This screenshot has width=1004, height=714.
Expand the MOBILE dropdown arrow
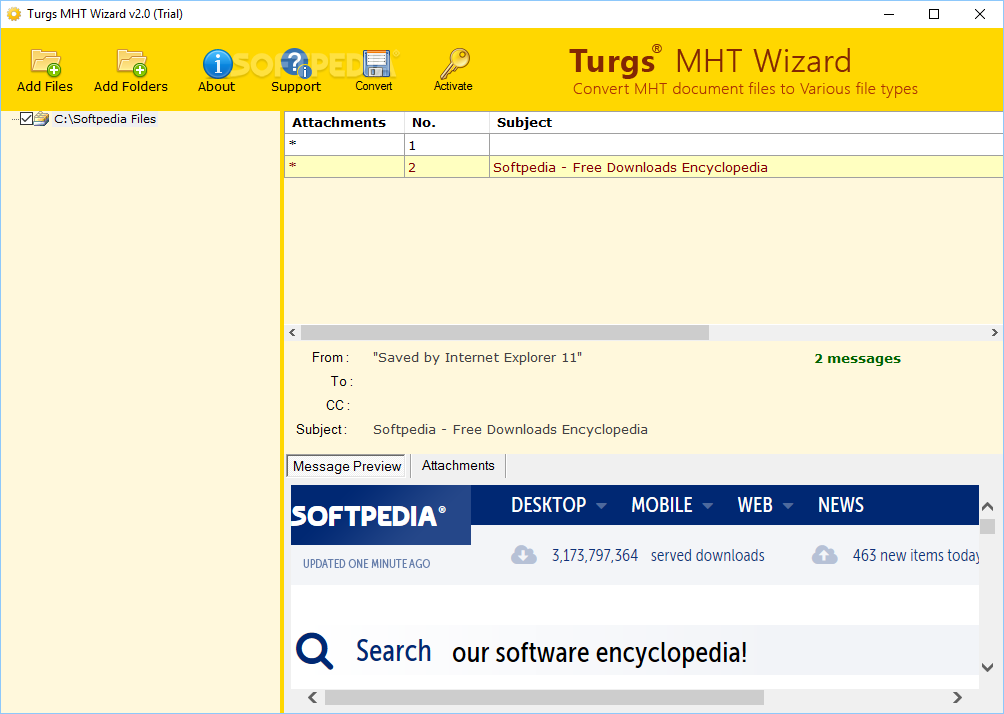708,505
